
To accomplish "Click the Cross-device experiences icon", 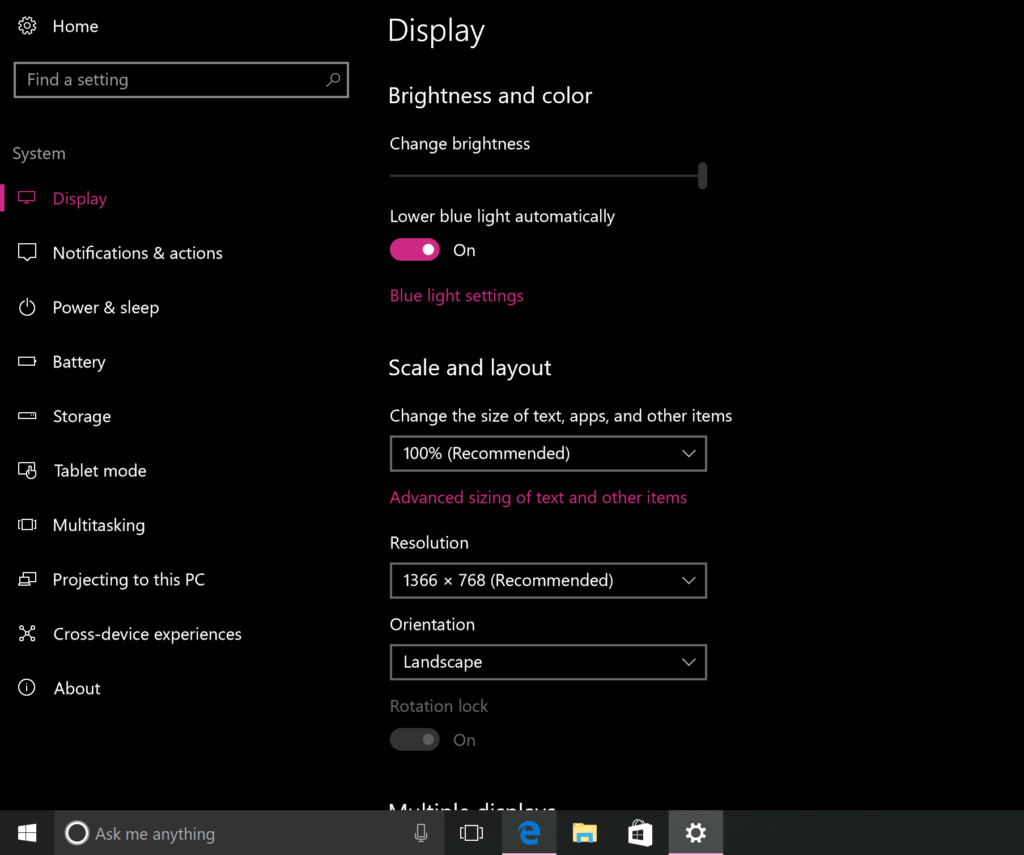I will click(27, 633).
